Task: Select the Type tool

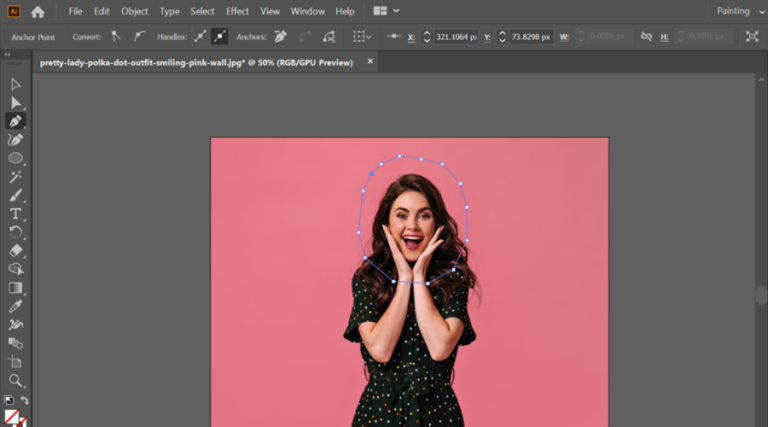Action: [16, 214]
